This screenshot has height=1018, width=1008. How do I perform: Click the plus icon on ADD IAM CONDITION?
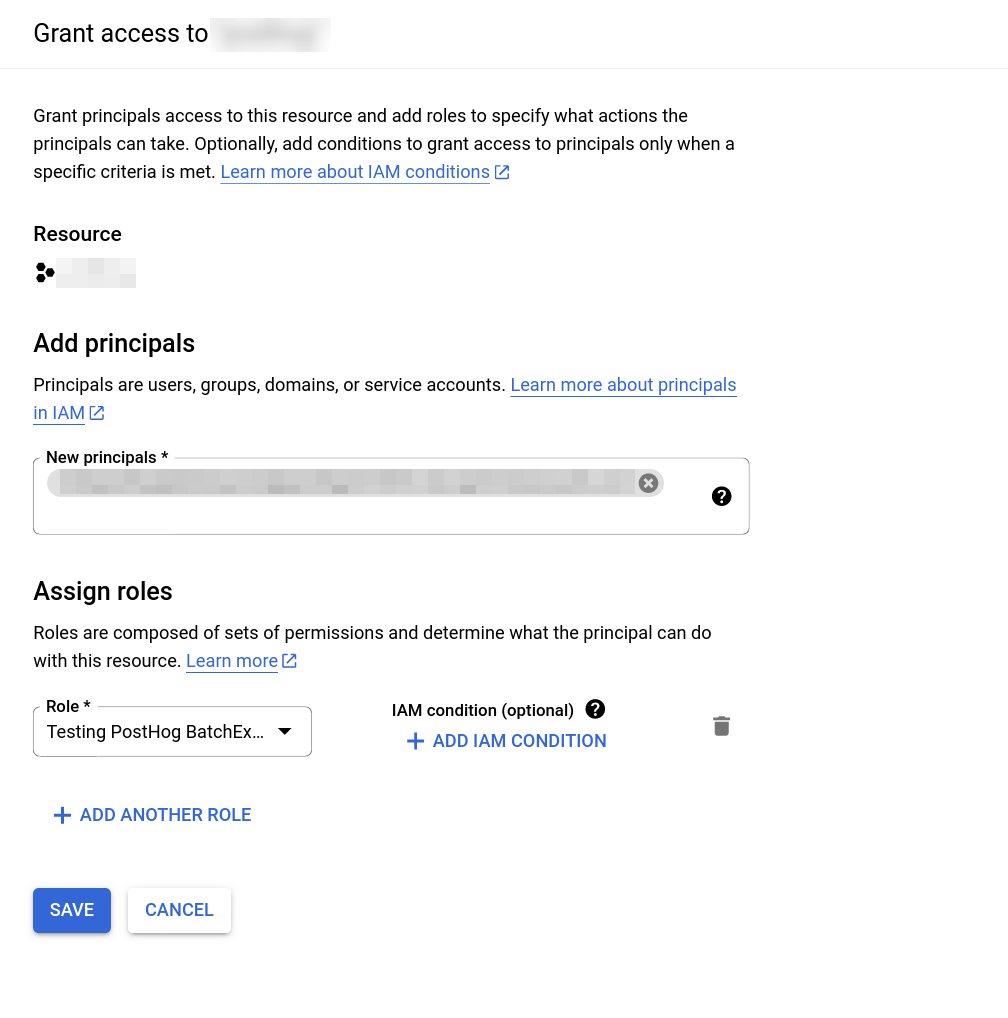pos(416,740)
